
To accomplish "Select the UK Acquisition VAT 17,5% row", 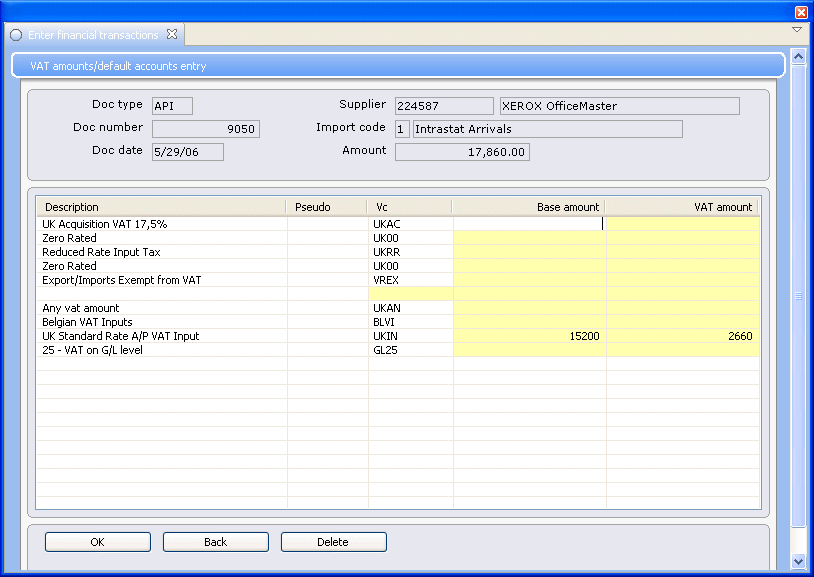I will click(x=160, y=224).
